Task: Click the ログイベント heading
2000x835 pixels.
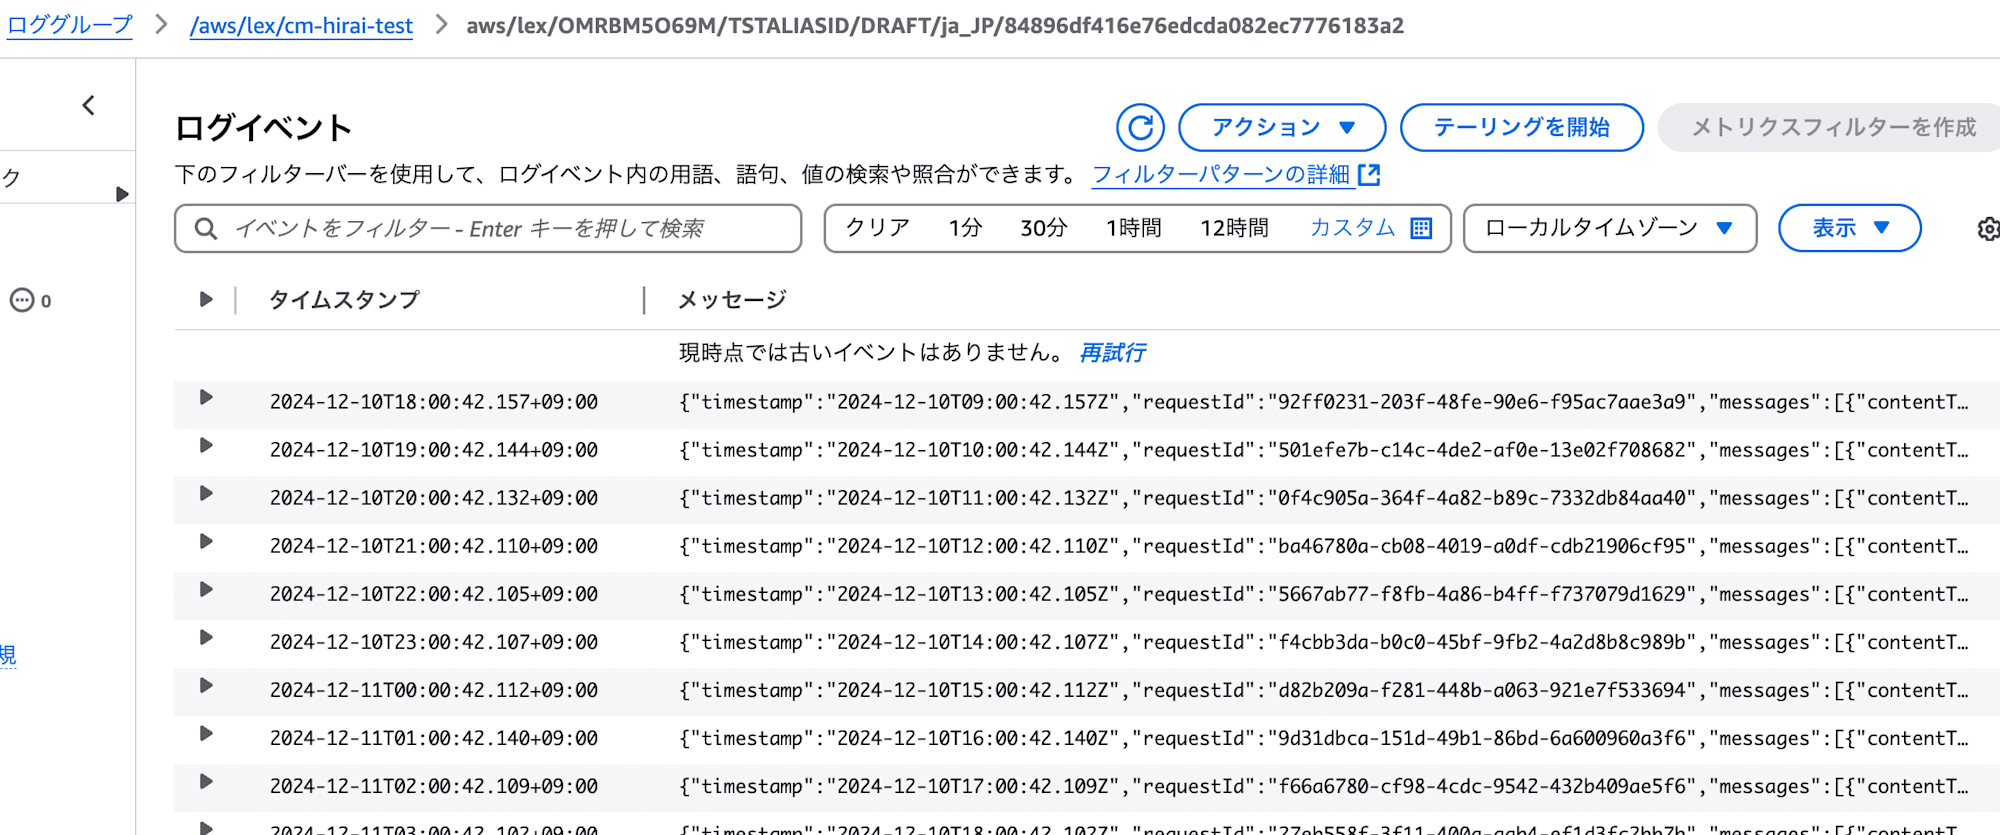Action: coord(263,128)
